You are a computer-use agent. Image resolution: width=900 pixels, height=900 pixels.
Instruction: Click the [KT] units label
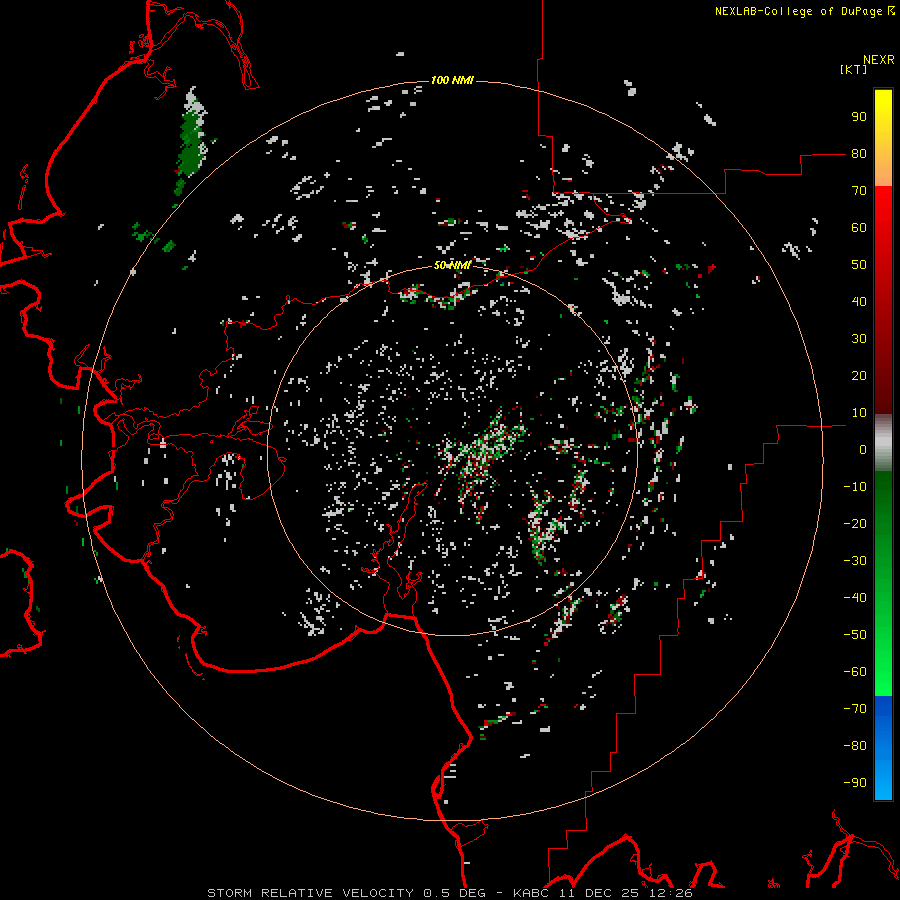[x=853, y=69]
